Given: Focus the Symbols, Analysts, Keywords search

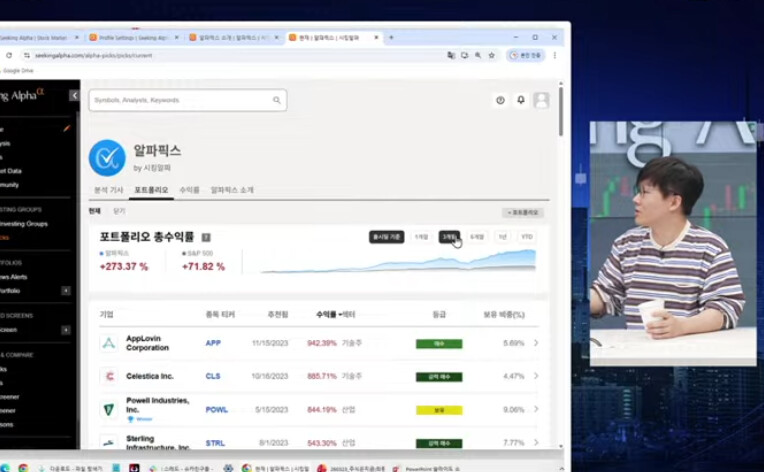Looking at the screenshot, I should coord(188,100).
